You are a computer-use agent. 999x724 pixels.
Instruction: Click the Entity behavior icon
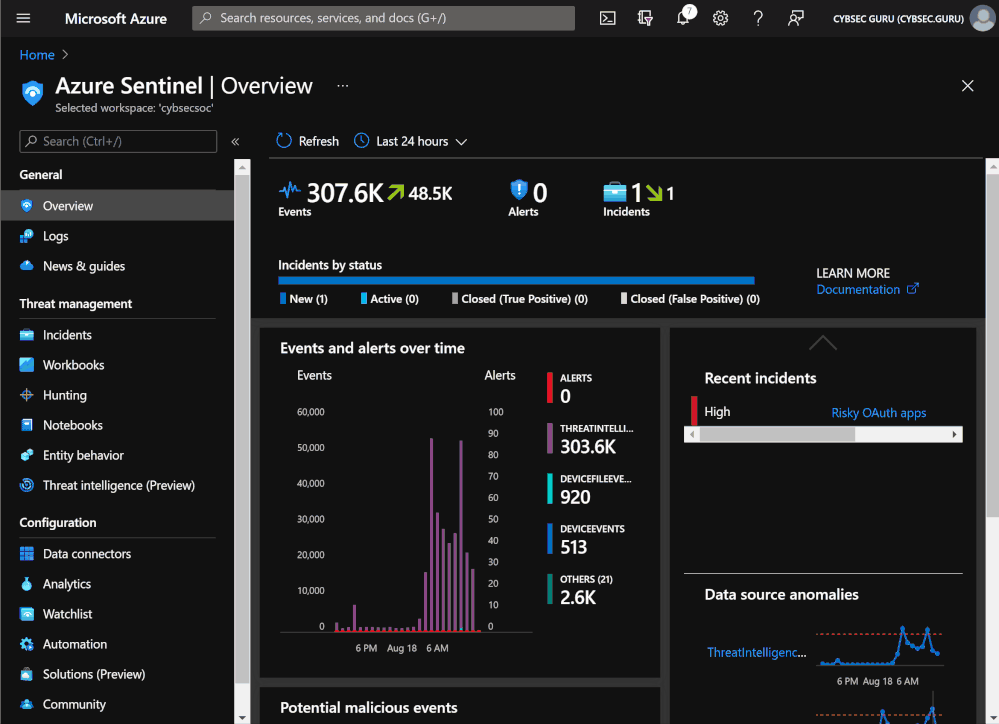[x=27, y=455]
